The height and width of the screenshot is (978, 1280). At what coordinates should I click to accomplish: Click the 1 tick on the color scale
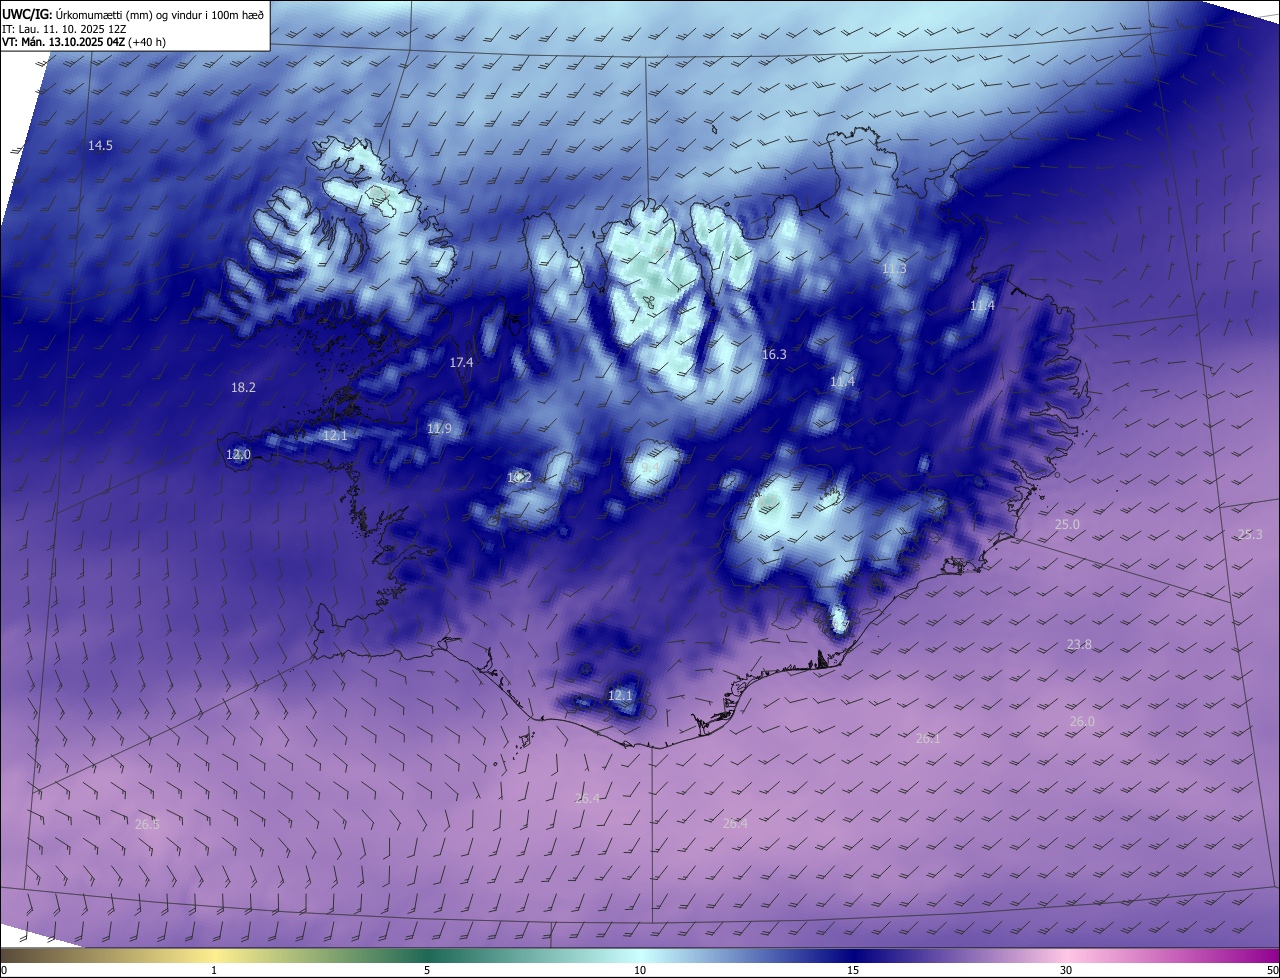coord(214,970)
